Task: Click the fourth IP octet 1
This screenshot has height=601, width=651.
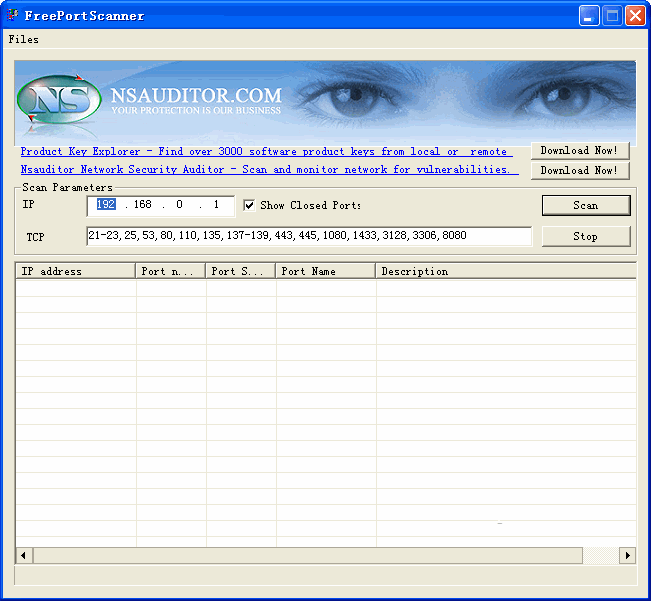Action: pyautogui.click(x=216, y=204)
